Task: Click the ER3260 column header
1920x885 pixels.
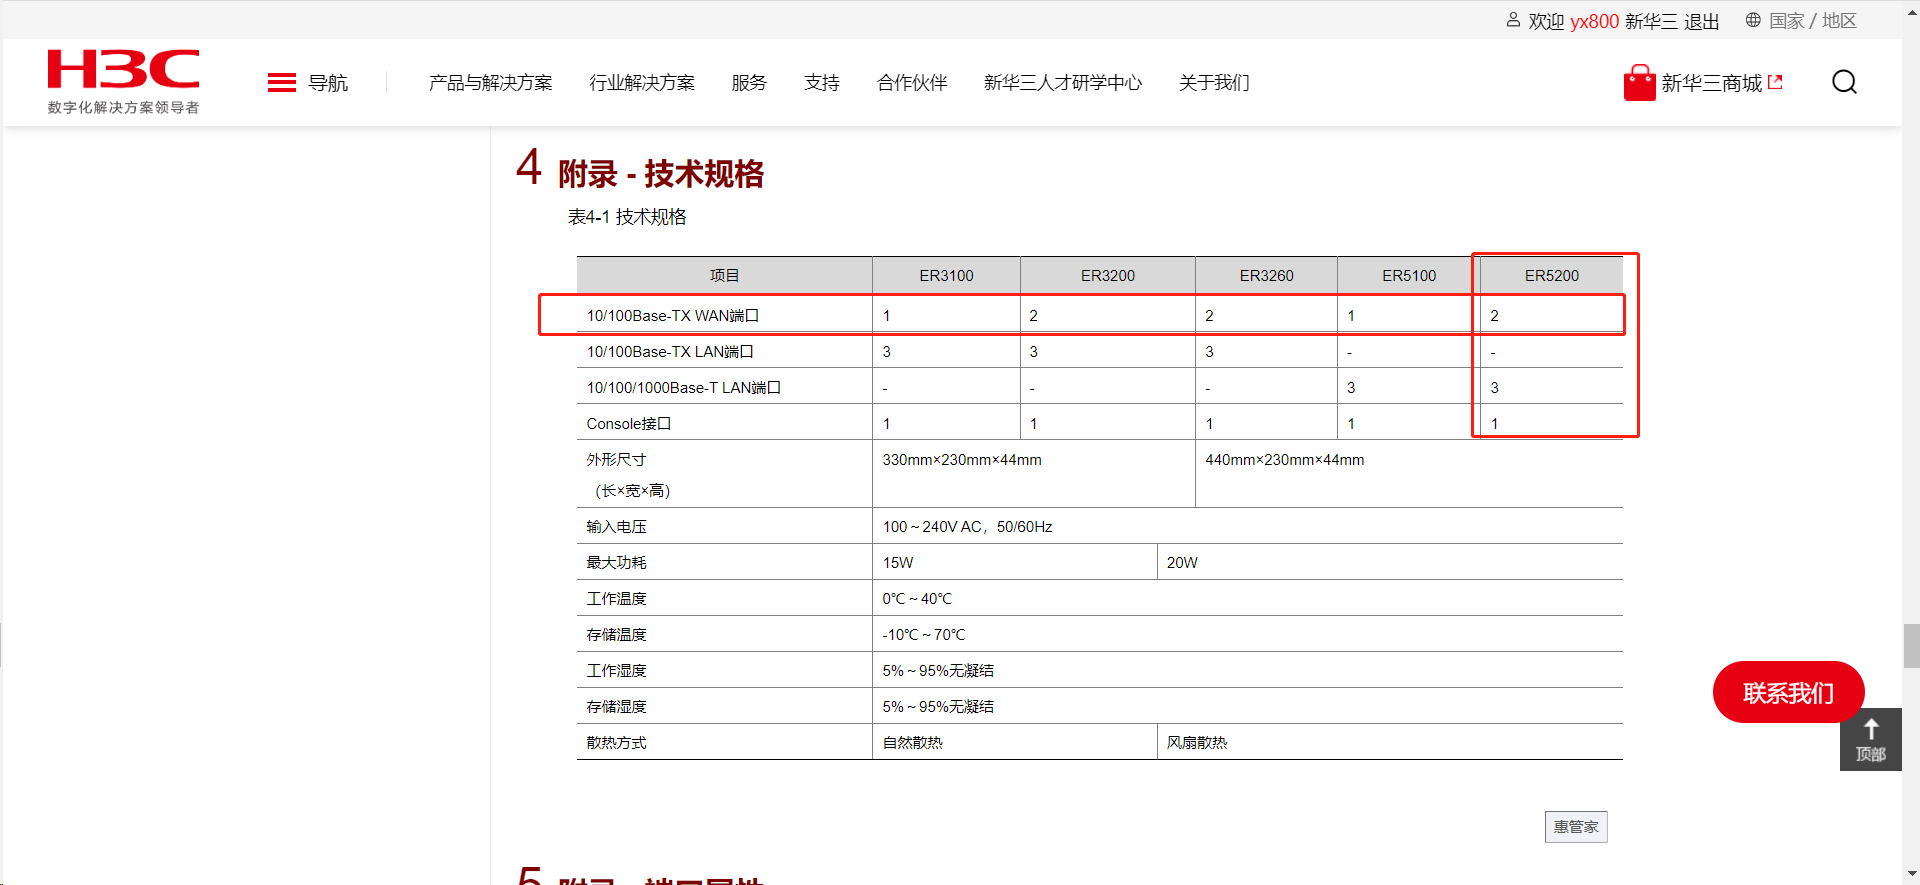Action: (x=1267, y=276)
